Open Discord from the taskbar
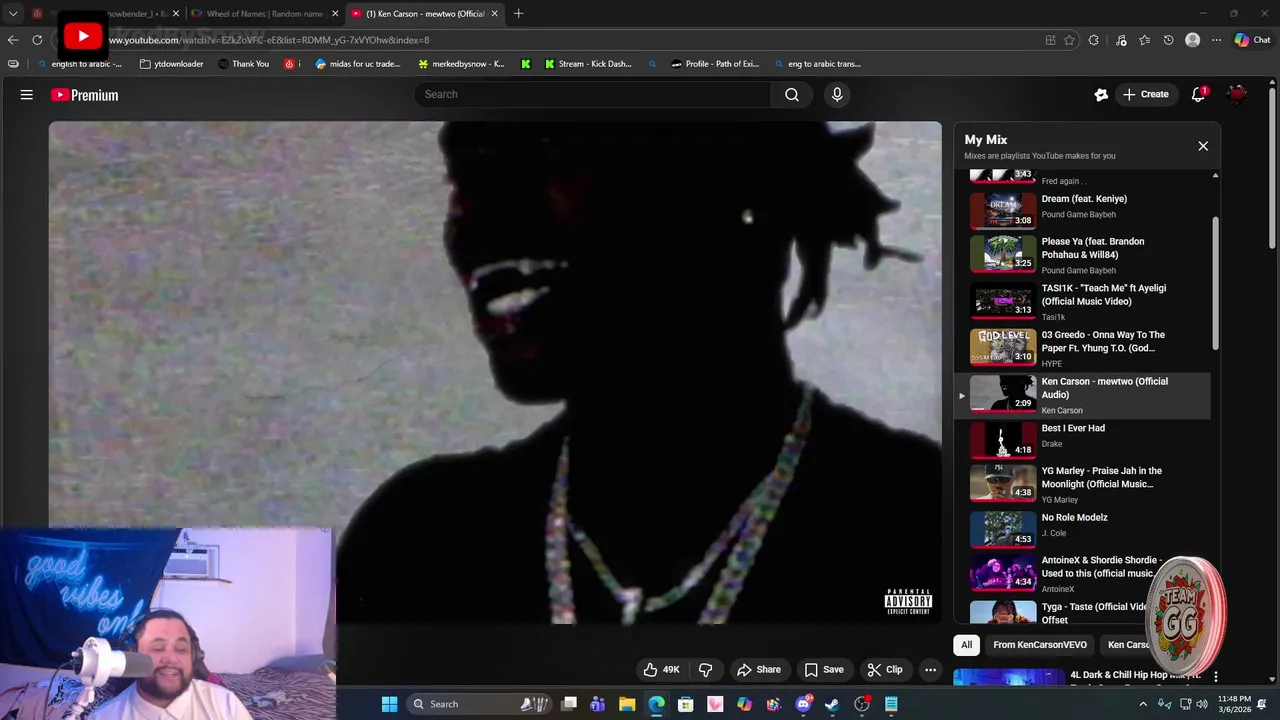The width and height of the screenshot is (1280, 720). point(803,704)
